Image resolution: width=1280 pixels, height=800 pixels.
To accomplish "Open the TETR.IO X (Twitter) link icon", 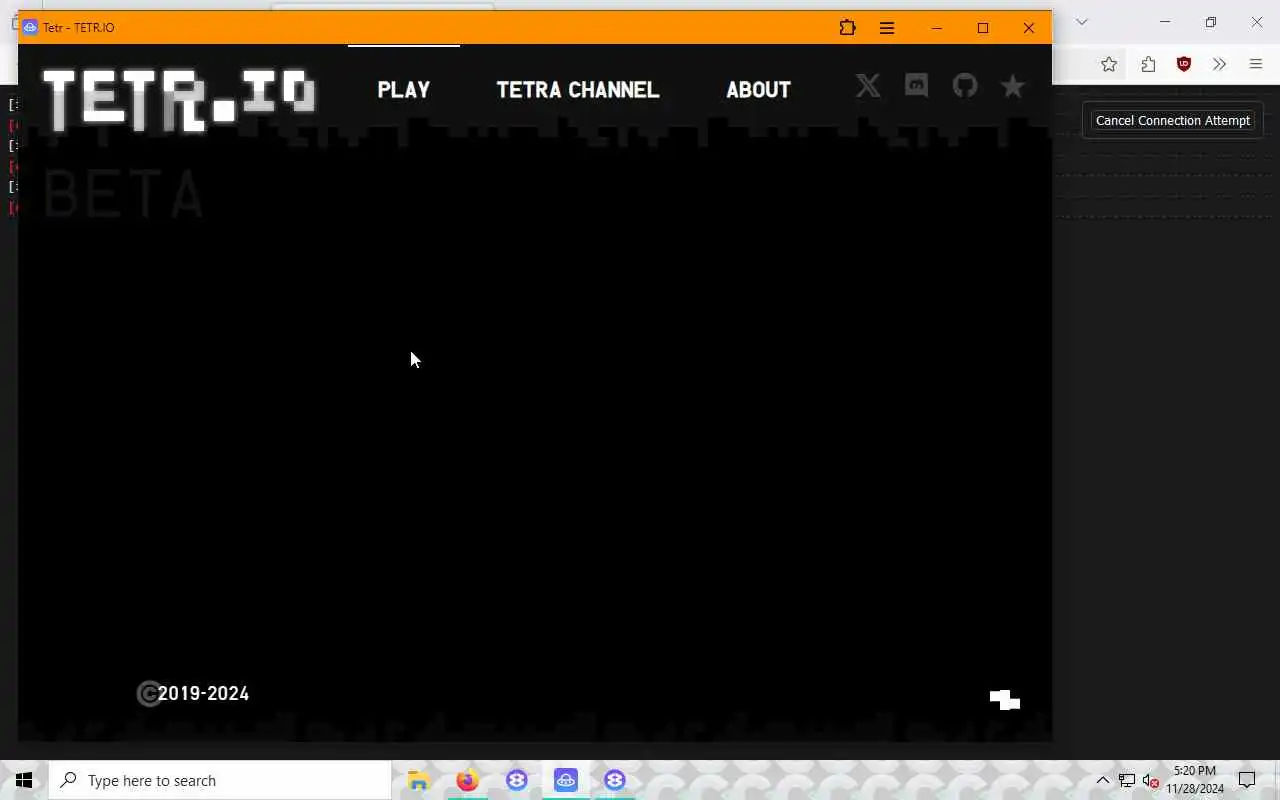I will tap(868, 86).
